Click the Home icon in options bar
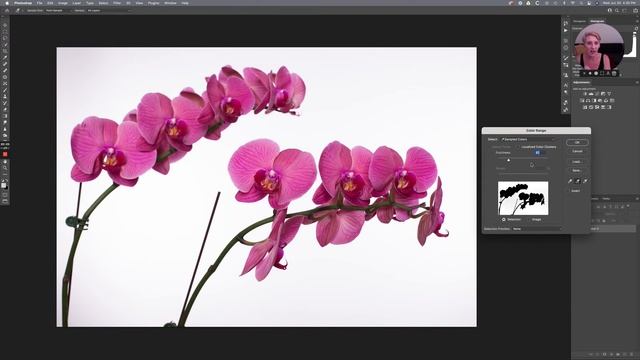 pyautogui.click(x=7, y=11)
